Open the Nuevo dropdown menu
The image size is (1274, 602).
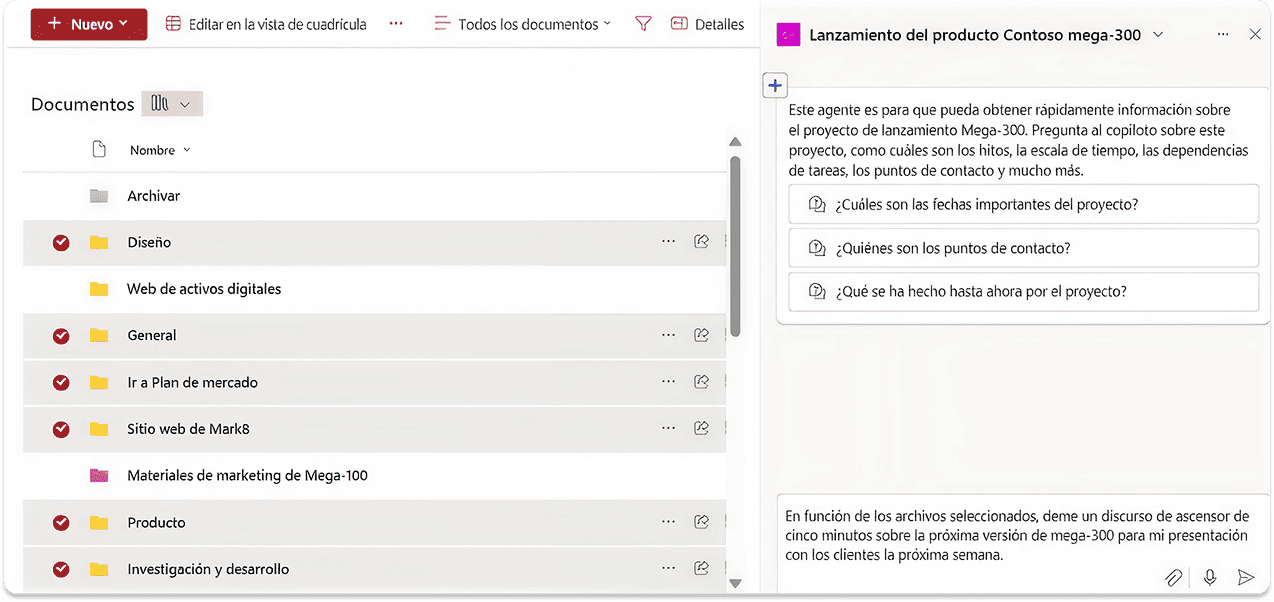coord(89,23)
